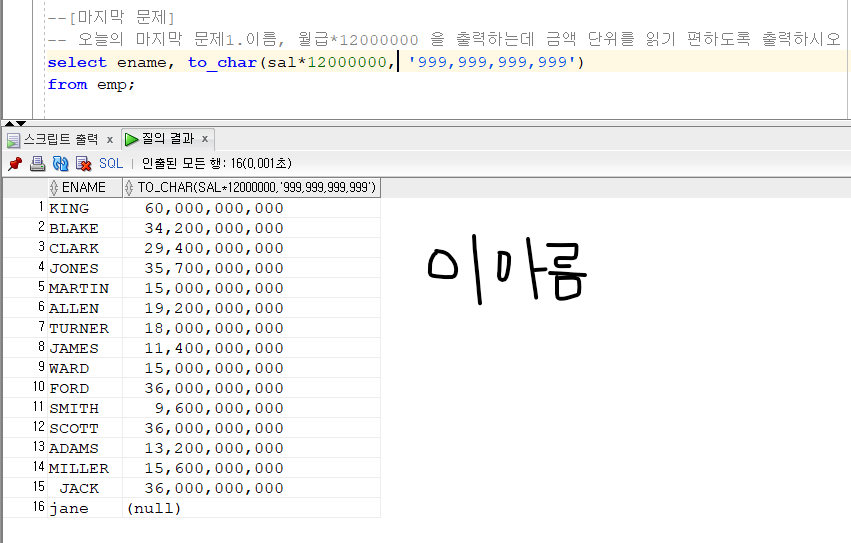Select the TURNER name cell
Viewport: 851px width, 543px height.
coord(85,329)
